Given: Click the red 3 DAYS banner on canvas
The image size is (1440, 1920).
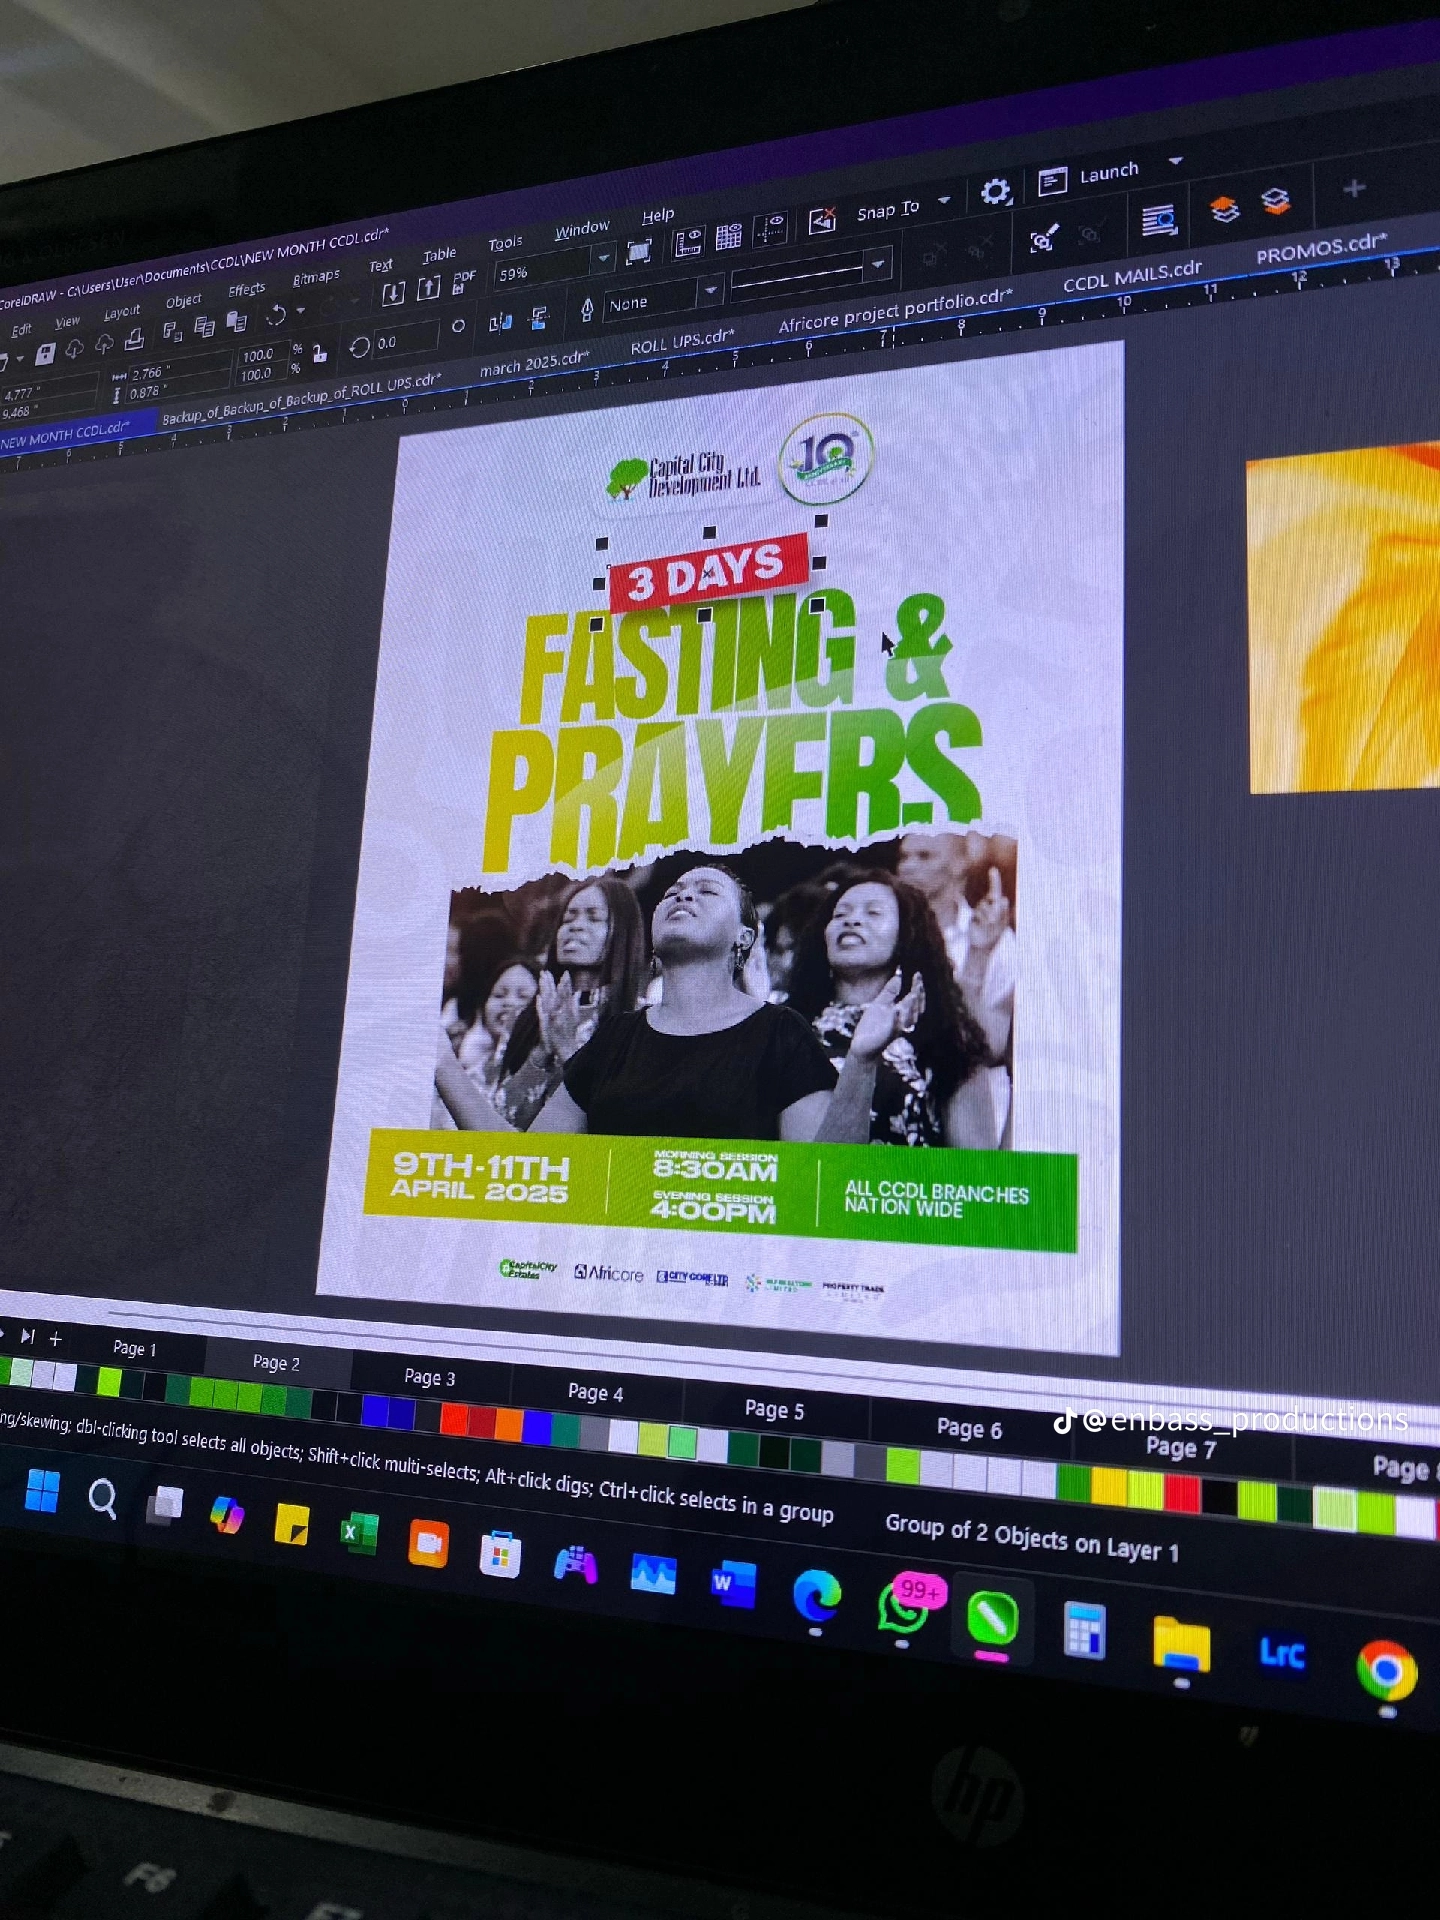Looking at the screenshot, I should (707, 573).
